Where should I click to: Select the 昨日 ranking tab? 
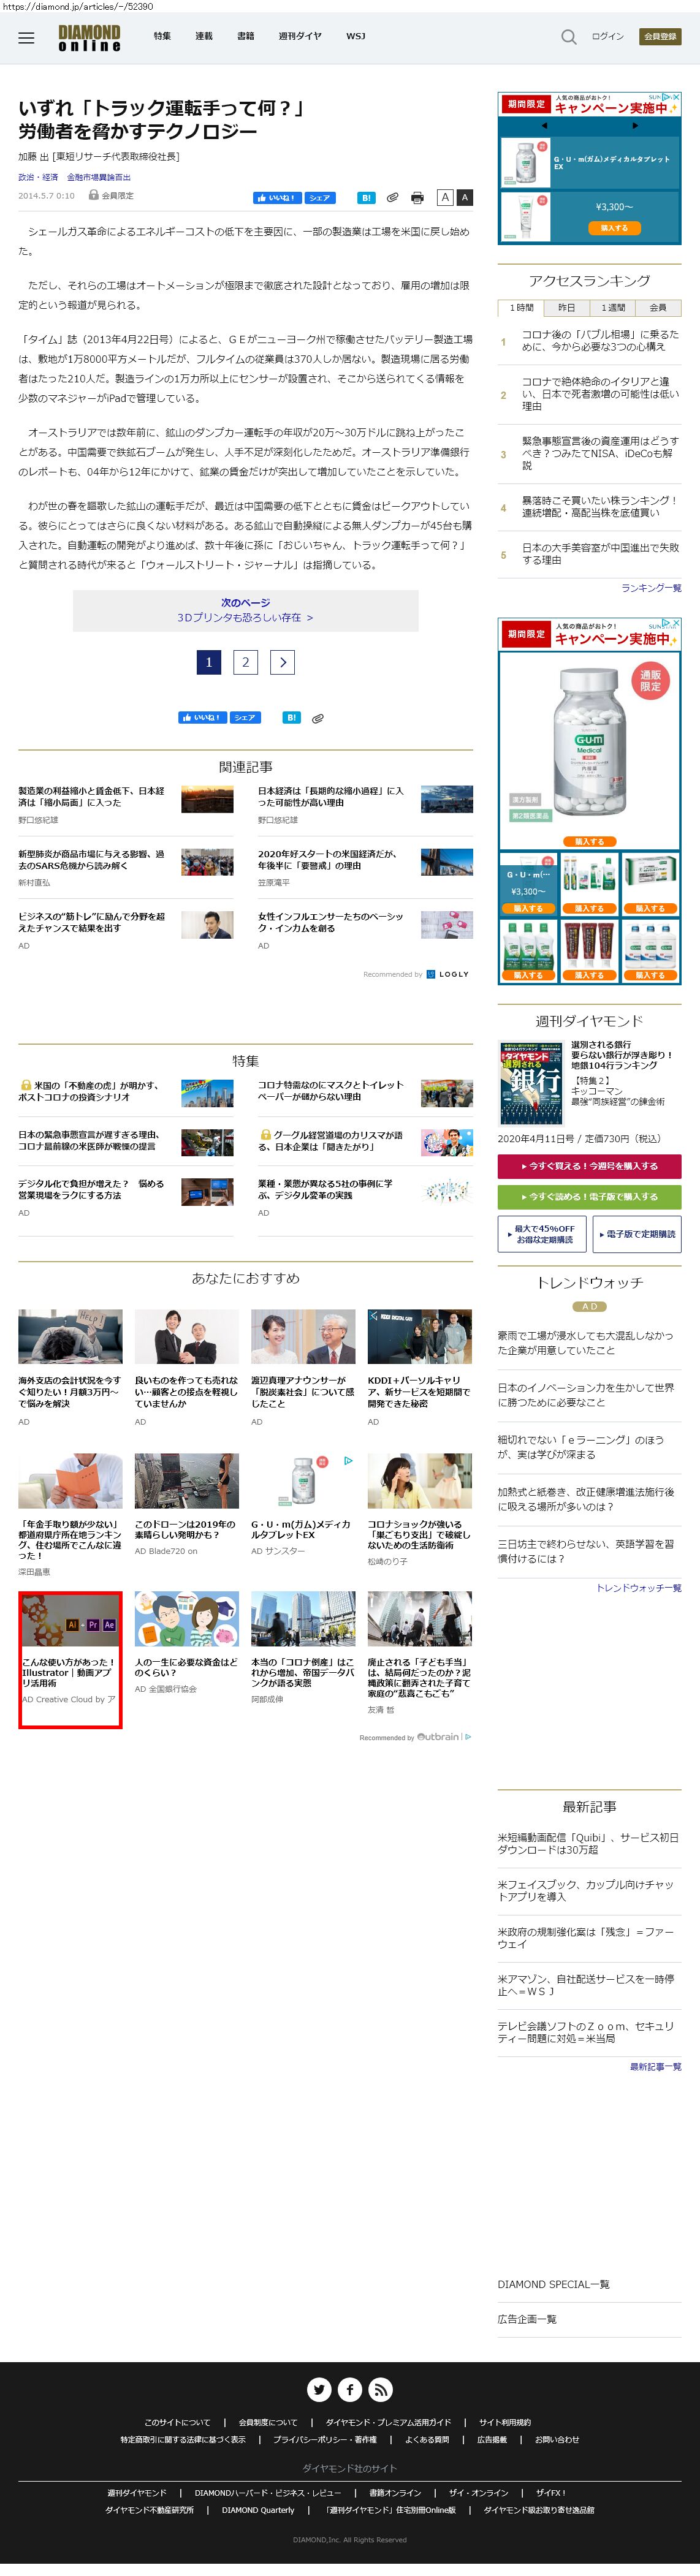coord(566,308)
